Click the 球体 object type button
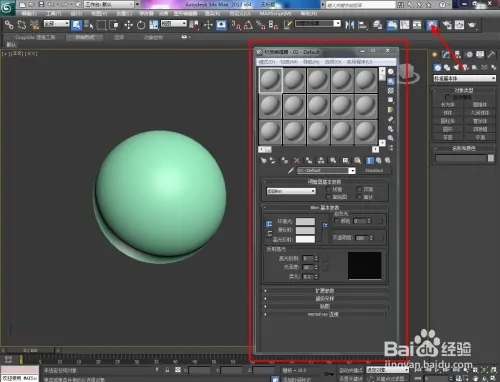 click(448, 113)
